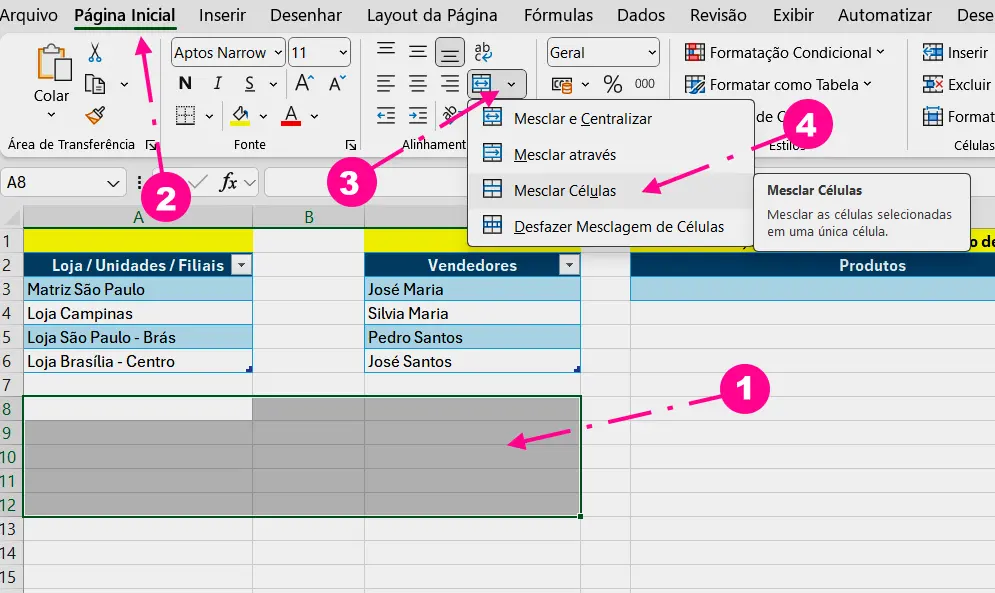Viewport: 995px width, 593px height.
Task: Click the percent style icon
Action: [x=612, y=84]
